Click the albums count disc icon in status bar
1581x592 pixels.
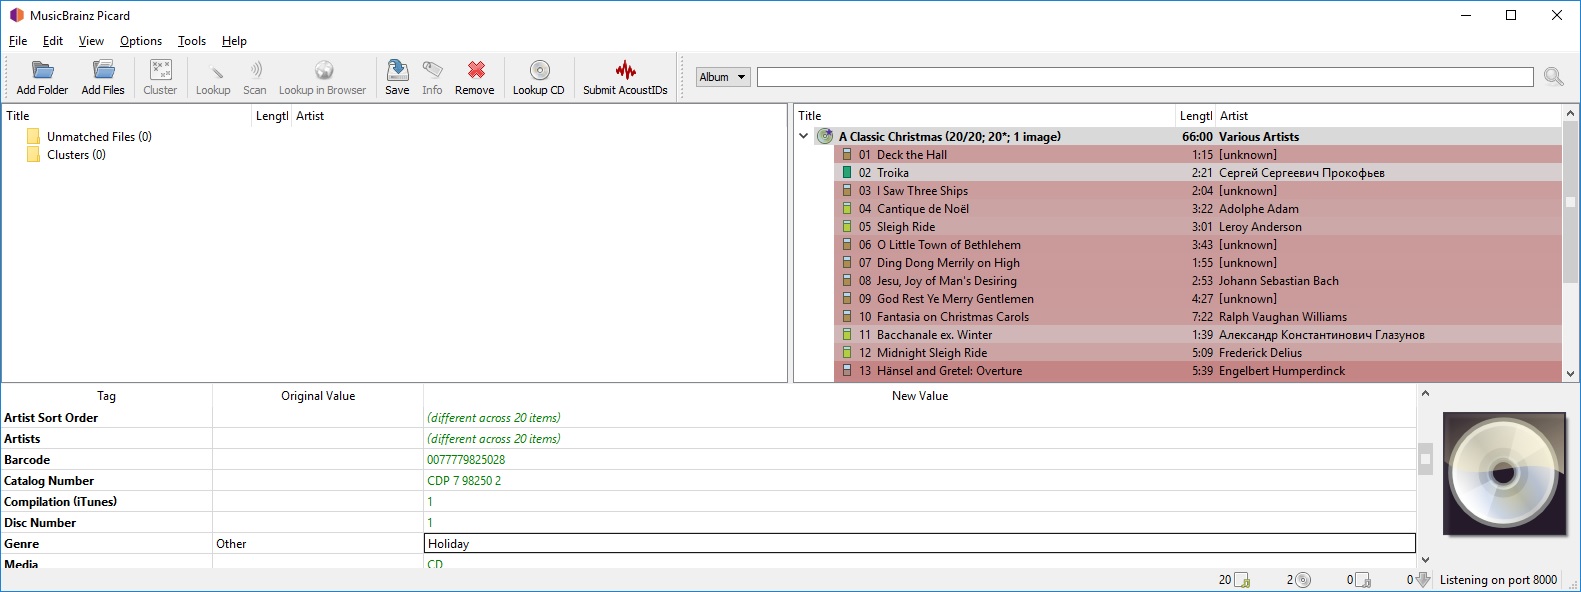pyautogui.click(x=1303, y=580)
